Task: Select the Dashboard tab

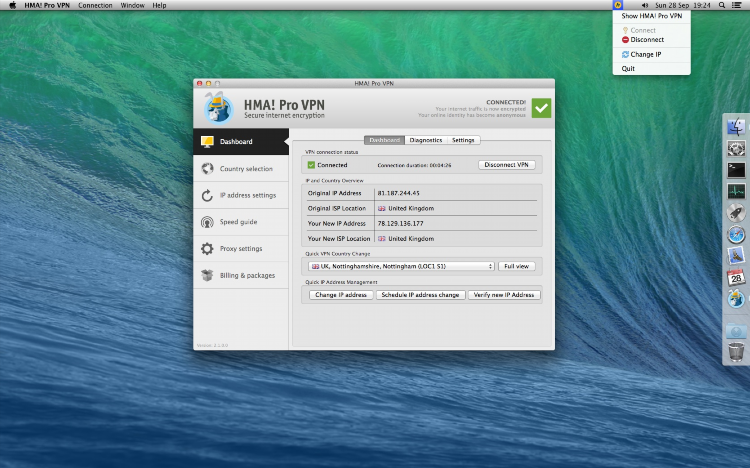Action: click(385, 140)
